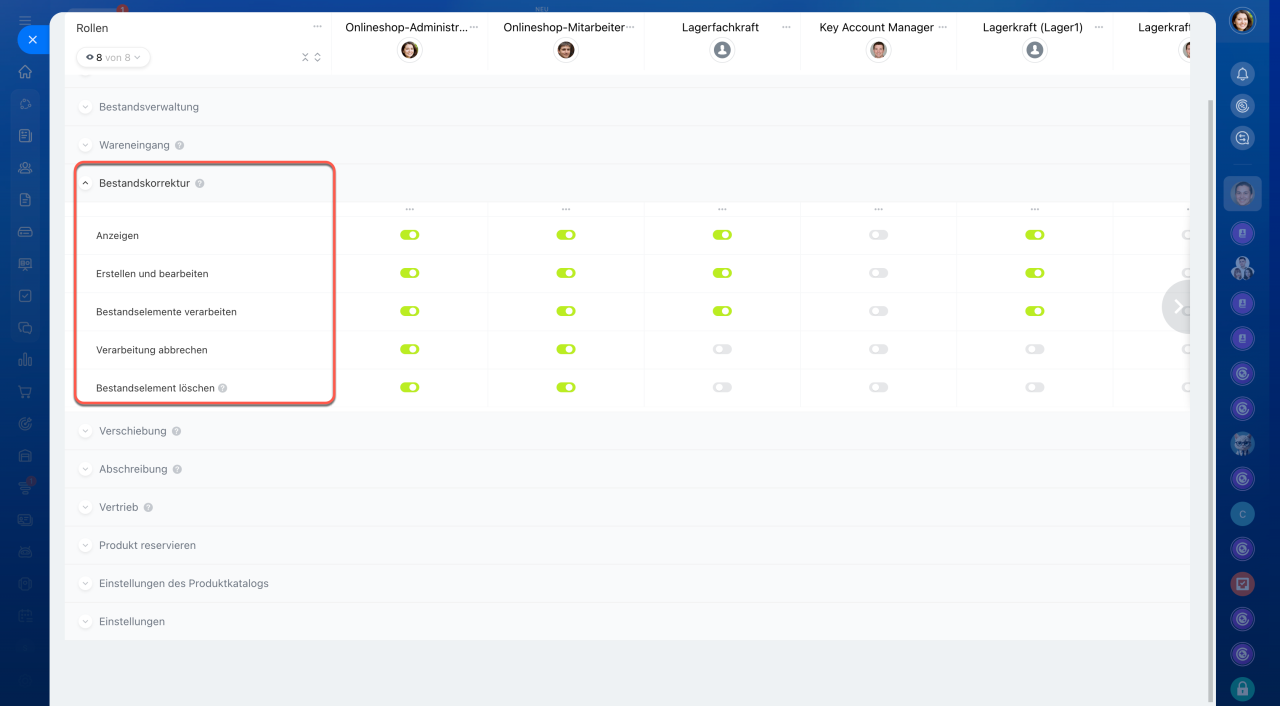Click Onlineshop-Mitarbeiter user avatar
The height and width of the screenshot is (706, 1280).
click(x=566, y=50)
